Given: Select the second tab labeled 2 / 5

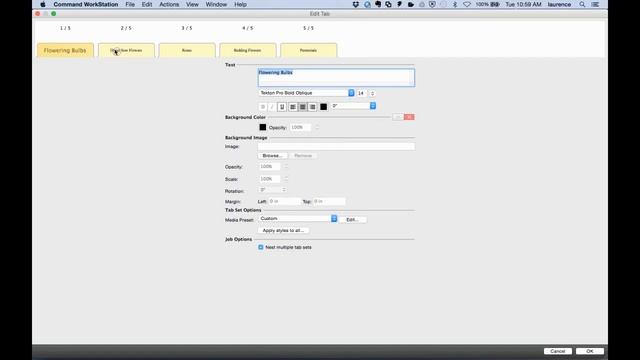Looking at the screenshot, I should [x=126, y=50].
